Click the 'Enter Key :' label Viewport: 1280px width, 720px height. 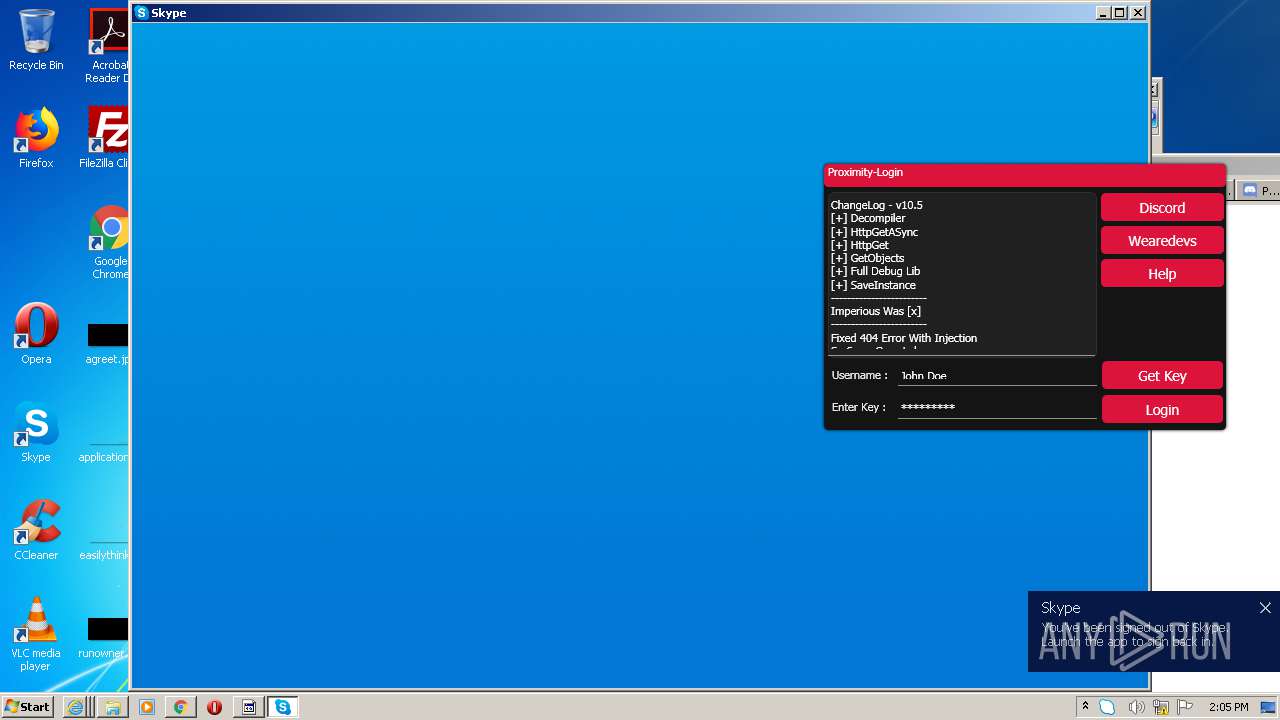click(859, 407)
